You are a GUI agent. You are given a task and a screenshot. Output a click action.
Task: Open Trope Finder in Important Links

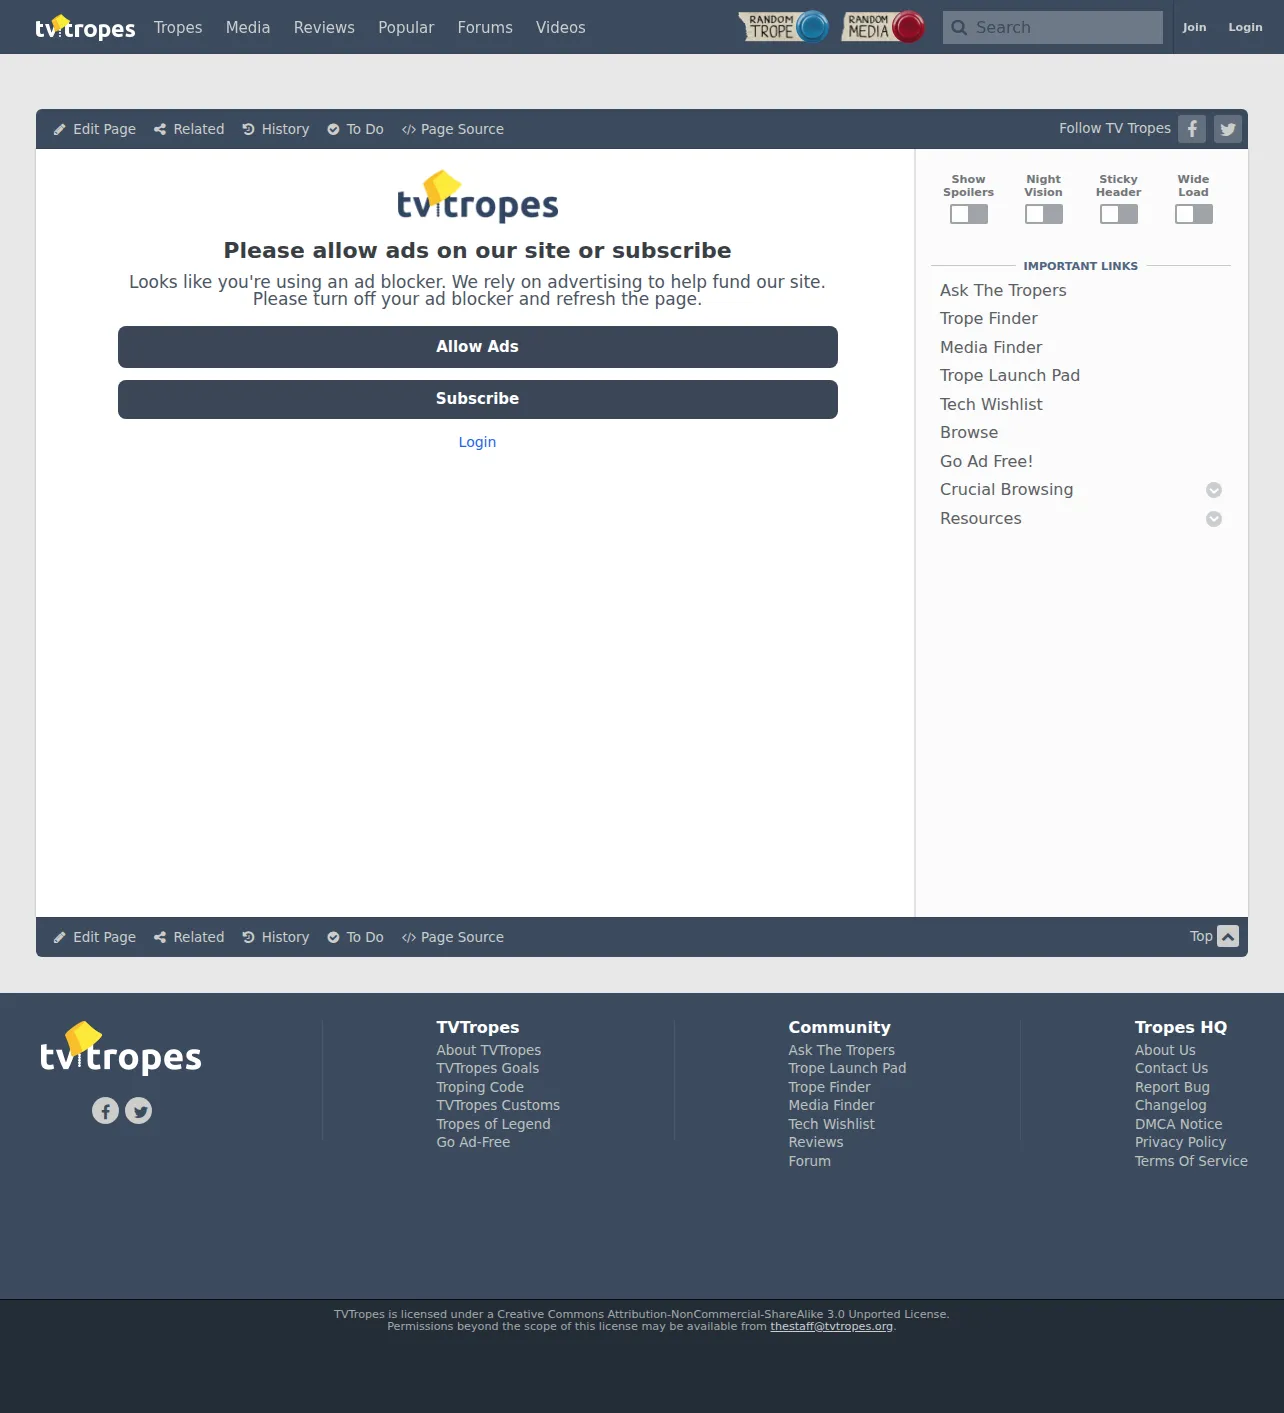coord(989,319)
